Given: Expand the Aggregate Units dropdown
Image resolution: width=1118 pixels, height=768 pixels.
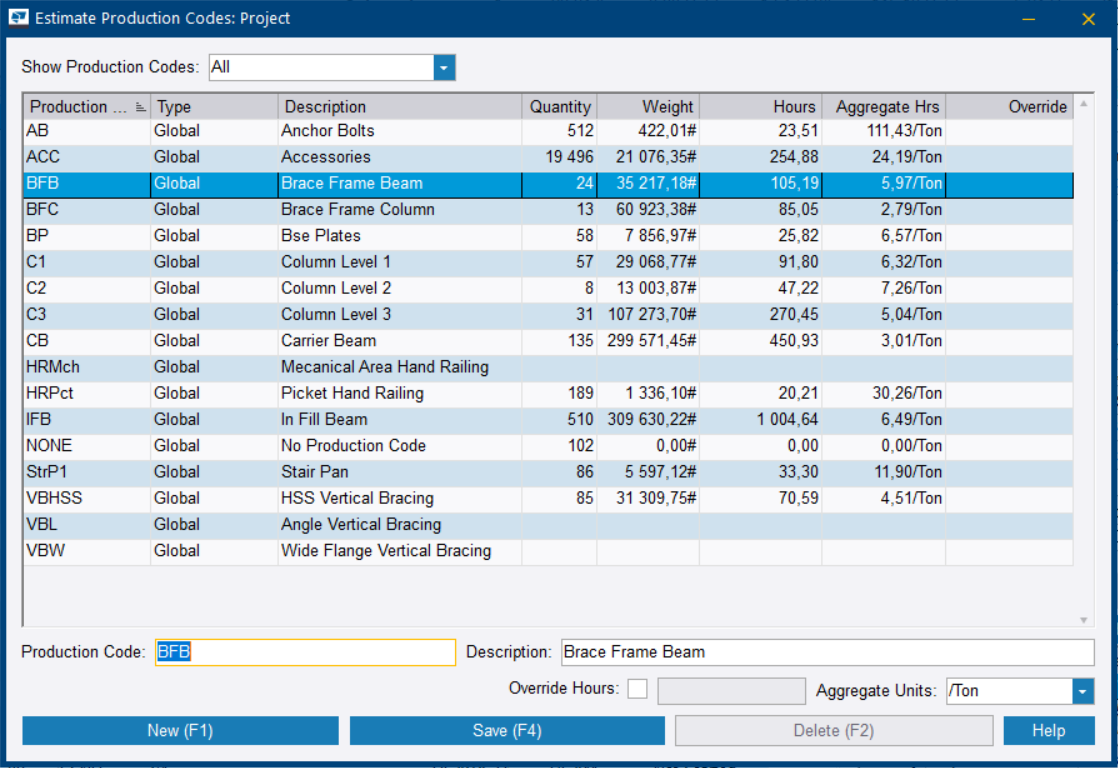Looking at the screenshot, I should (x=1082, y=691).
